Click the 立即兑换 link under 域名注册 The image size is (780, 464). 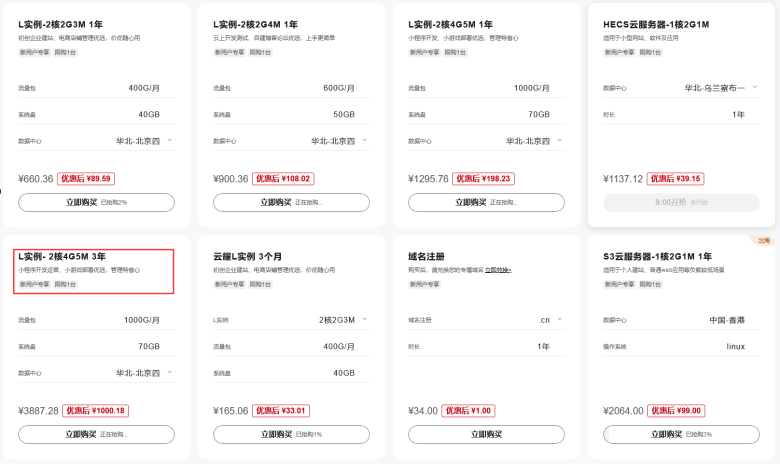498,270
